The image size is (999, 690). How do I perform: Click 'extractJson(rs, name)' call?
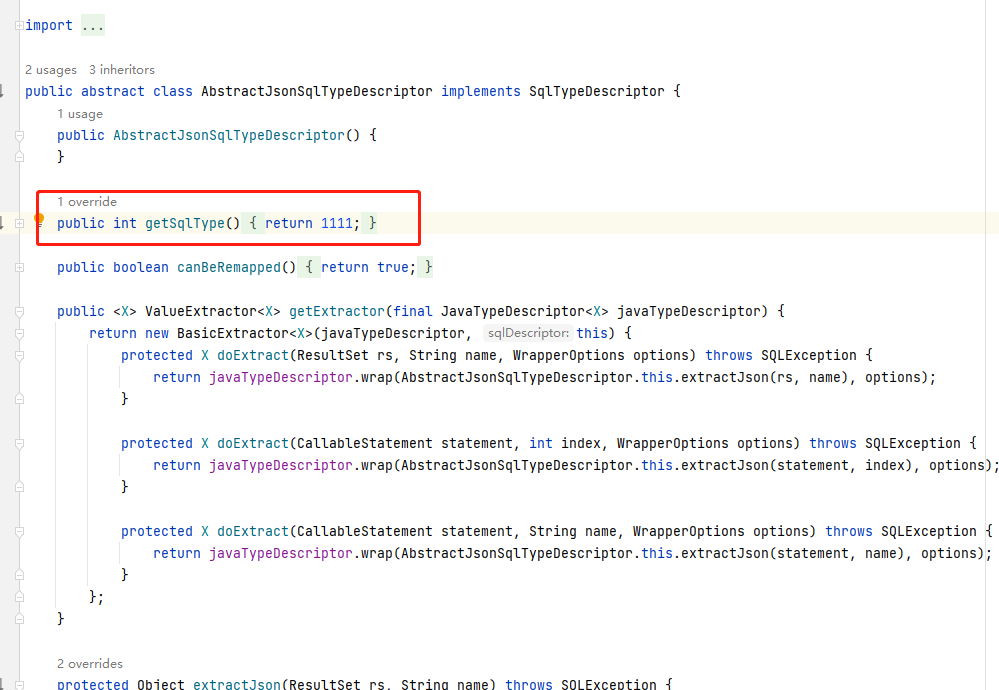click(x=769, y=377)
